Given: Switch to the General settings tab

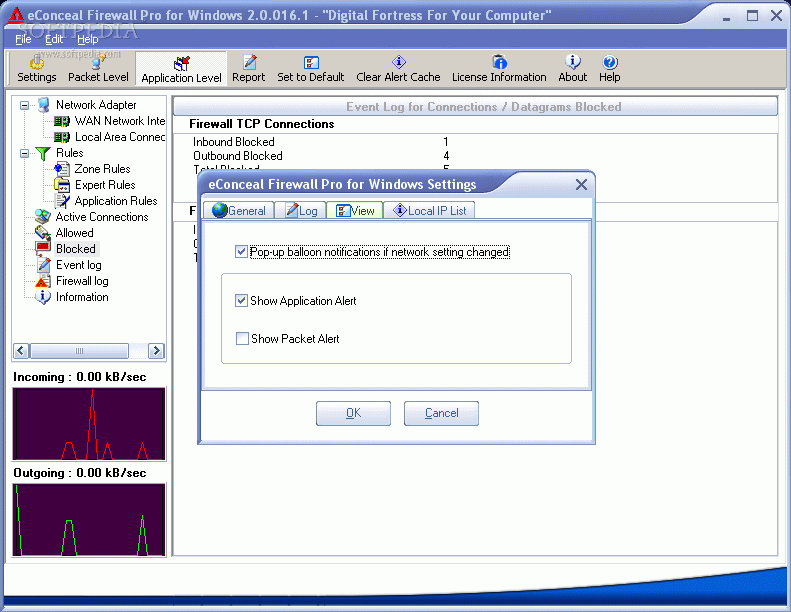Looking at the screenshot, I should (x=239, y=210).
